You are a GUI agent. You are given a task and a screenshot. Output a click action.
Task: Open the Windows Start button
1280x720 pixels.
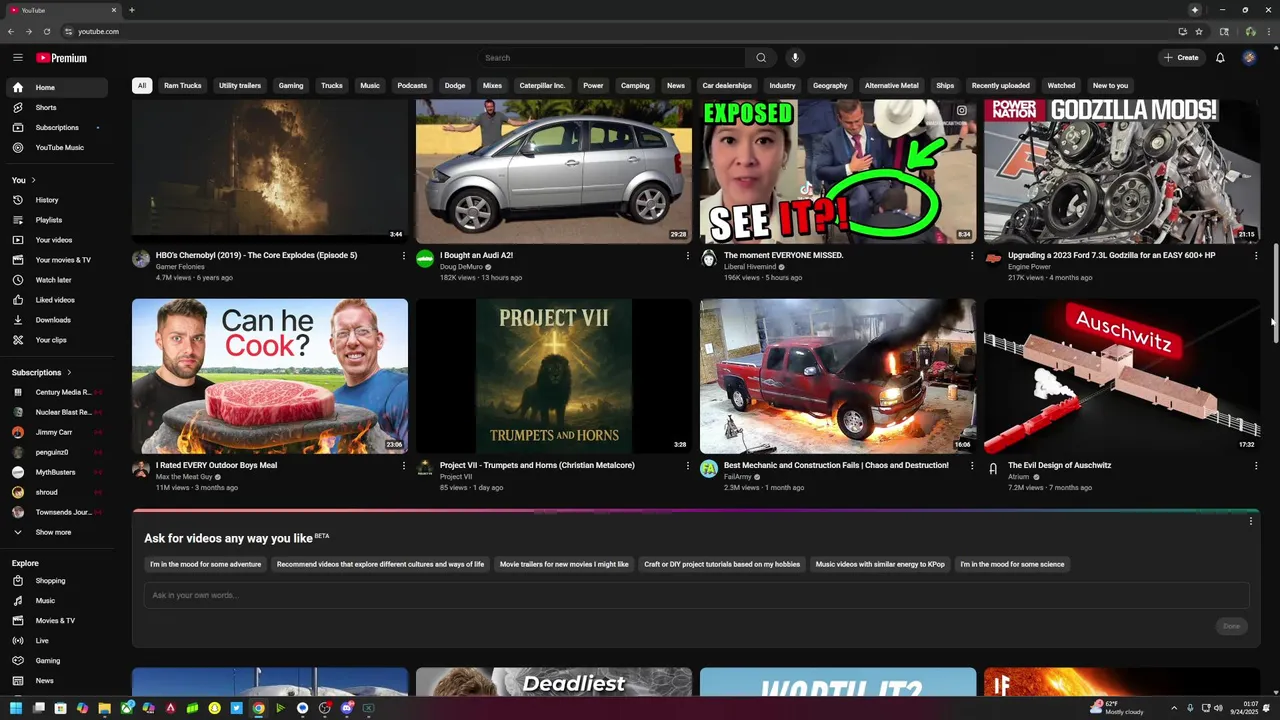point(16,708)
